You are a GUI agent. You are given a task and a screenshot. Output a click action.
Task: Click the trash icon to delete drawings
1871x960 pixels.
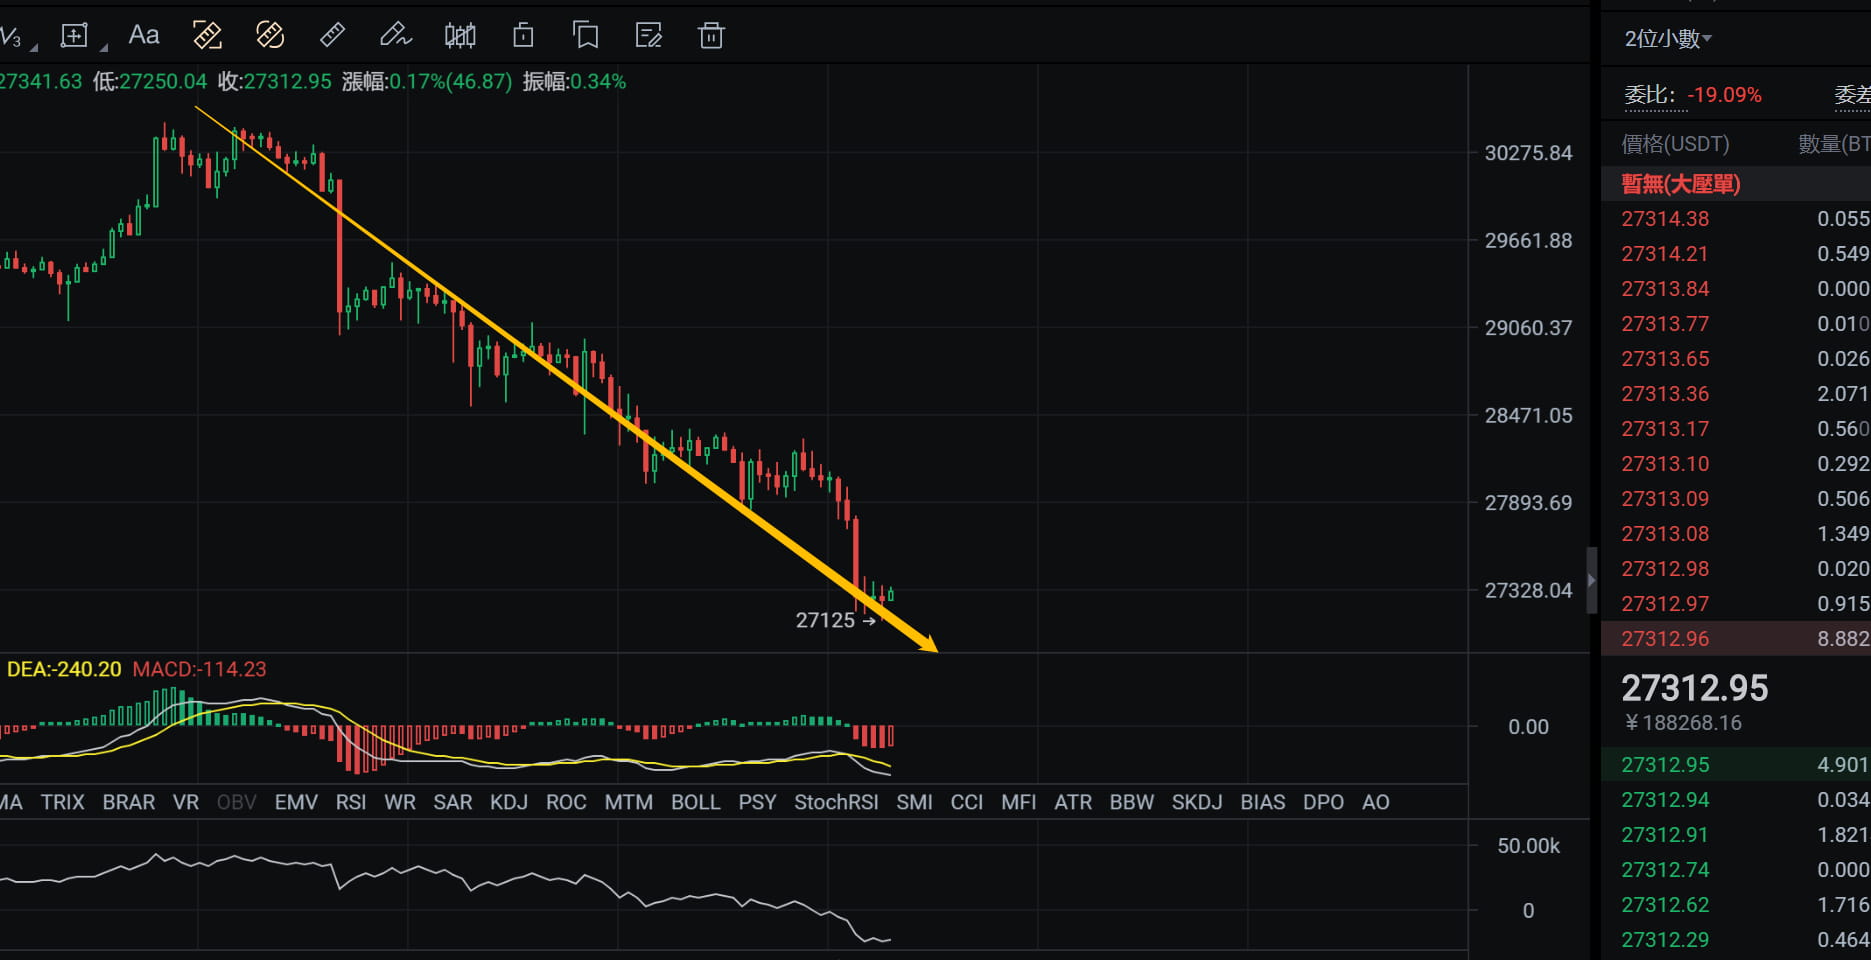(711, 35)
